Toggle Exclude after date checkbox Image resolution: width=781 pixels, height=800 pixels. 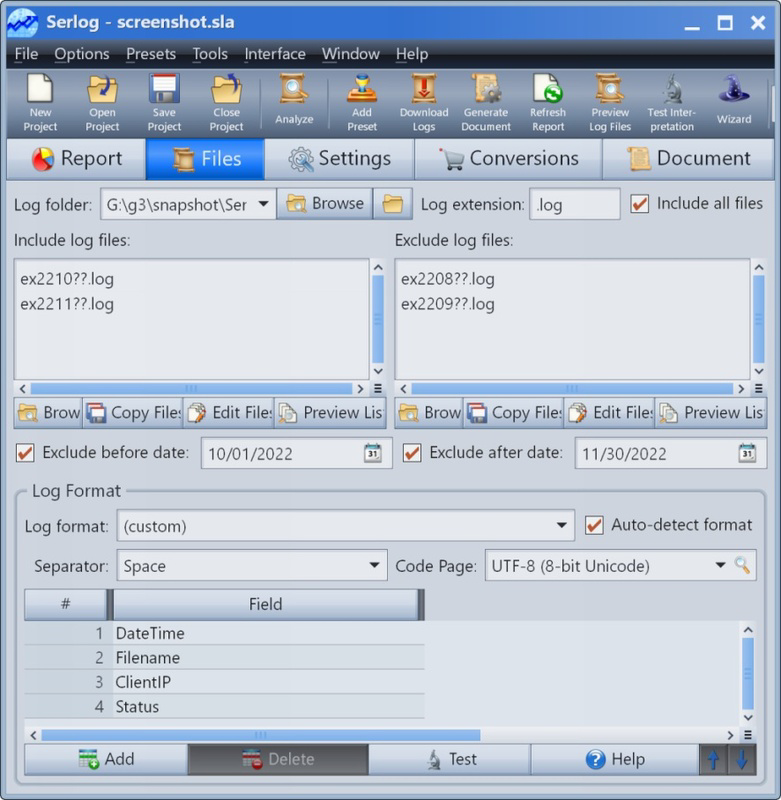click(x=412, y=453)
